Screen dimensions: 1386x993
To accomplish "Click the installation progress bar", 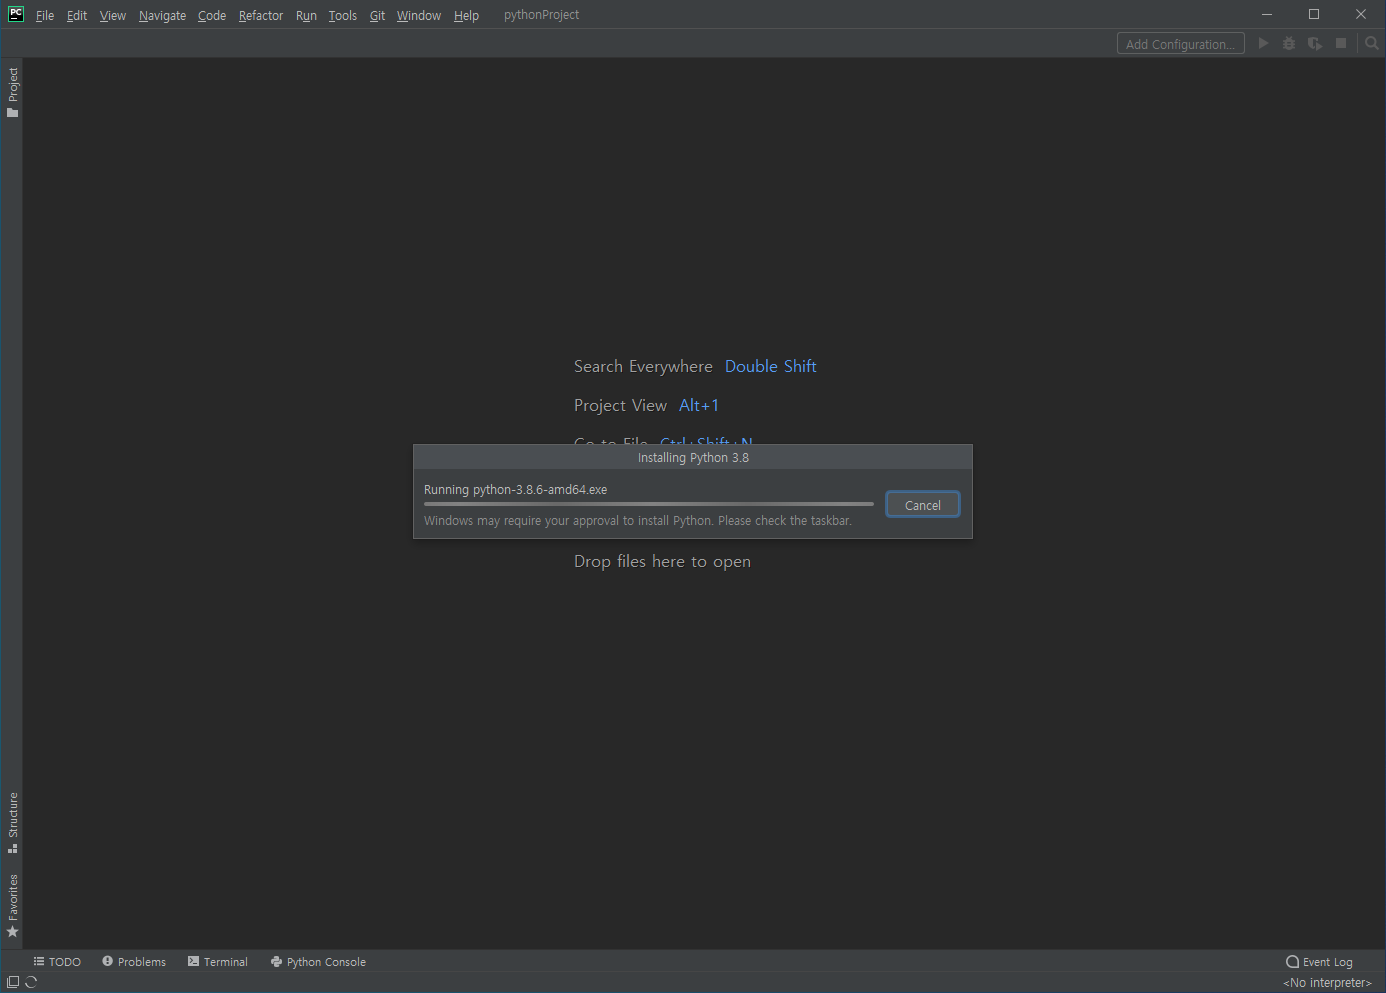I will pos(649,504).
